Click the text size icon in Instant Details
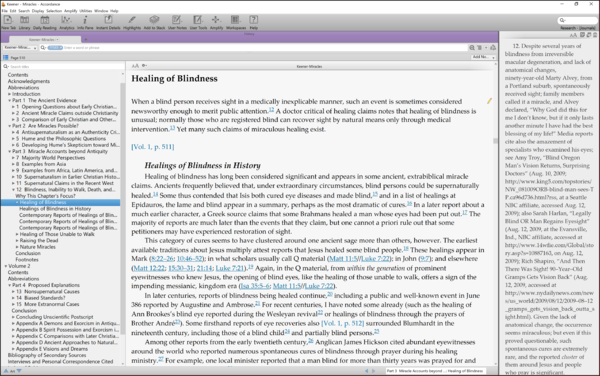Screen dimensions: 600x376 (573, 35)
